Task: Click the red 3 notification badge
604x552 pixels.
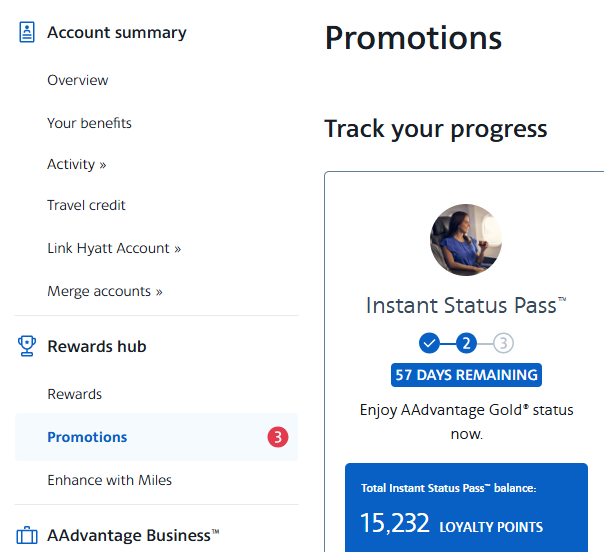Action: [278, 437]
